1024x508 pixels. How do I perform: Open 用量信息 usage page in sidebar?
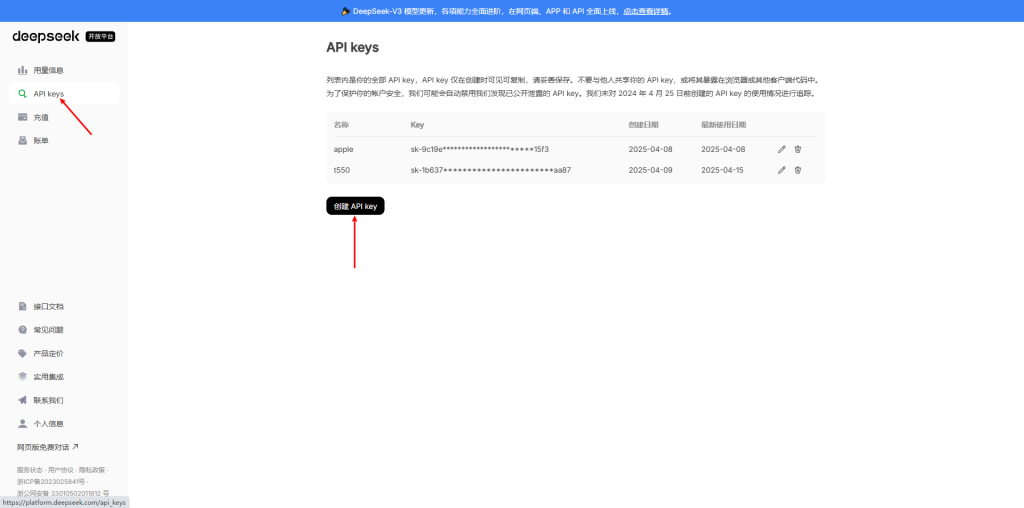63,70
